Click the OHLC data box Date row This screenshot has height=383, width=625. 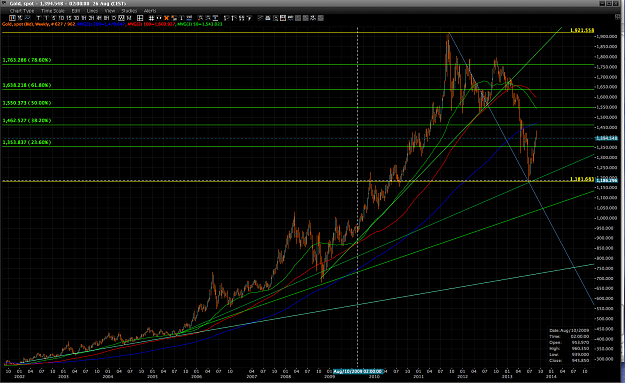pos(569,330)
